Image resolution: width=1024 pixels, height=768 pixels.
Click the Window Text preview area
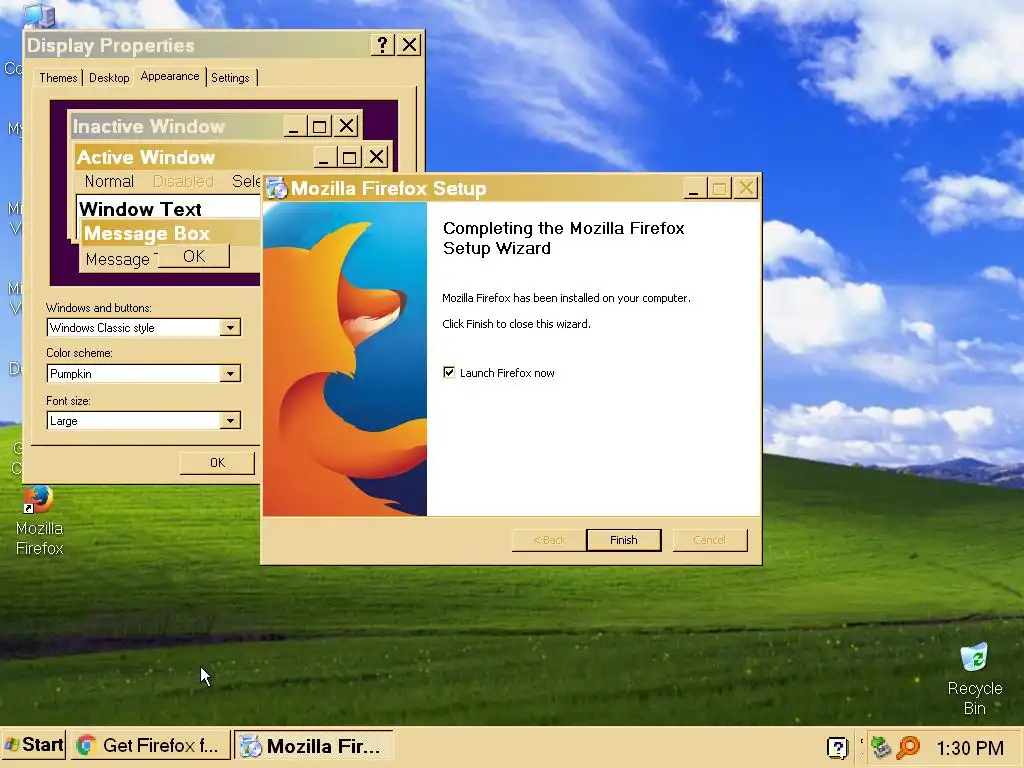[x=168, y=209]
